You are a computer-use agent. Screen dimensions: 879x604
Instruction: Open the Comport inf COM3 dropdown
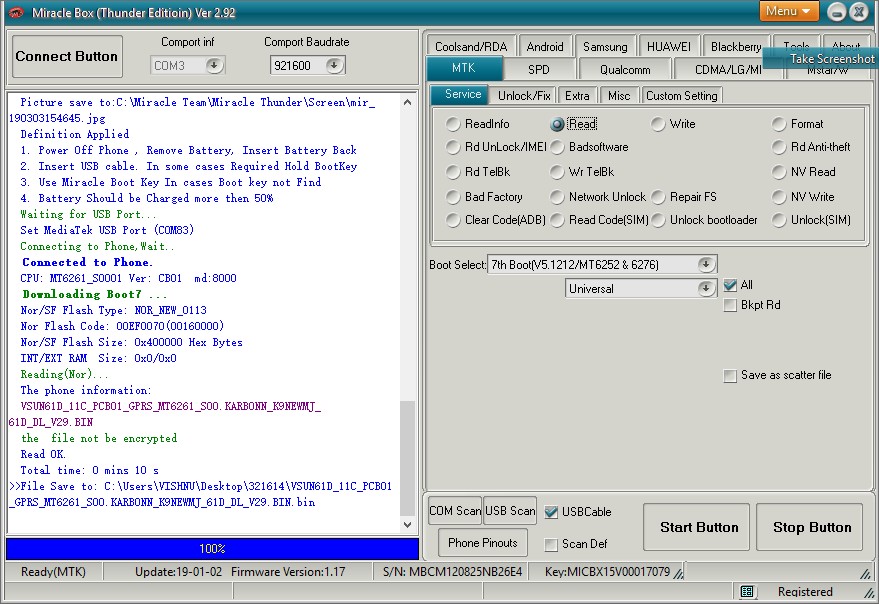pos(214,66)
